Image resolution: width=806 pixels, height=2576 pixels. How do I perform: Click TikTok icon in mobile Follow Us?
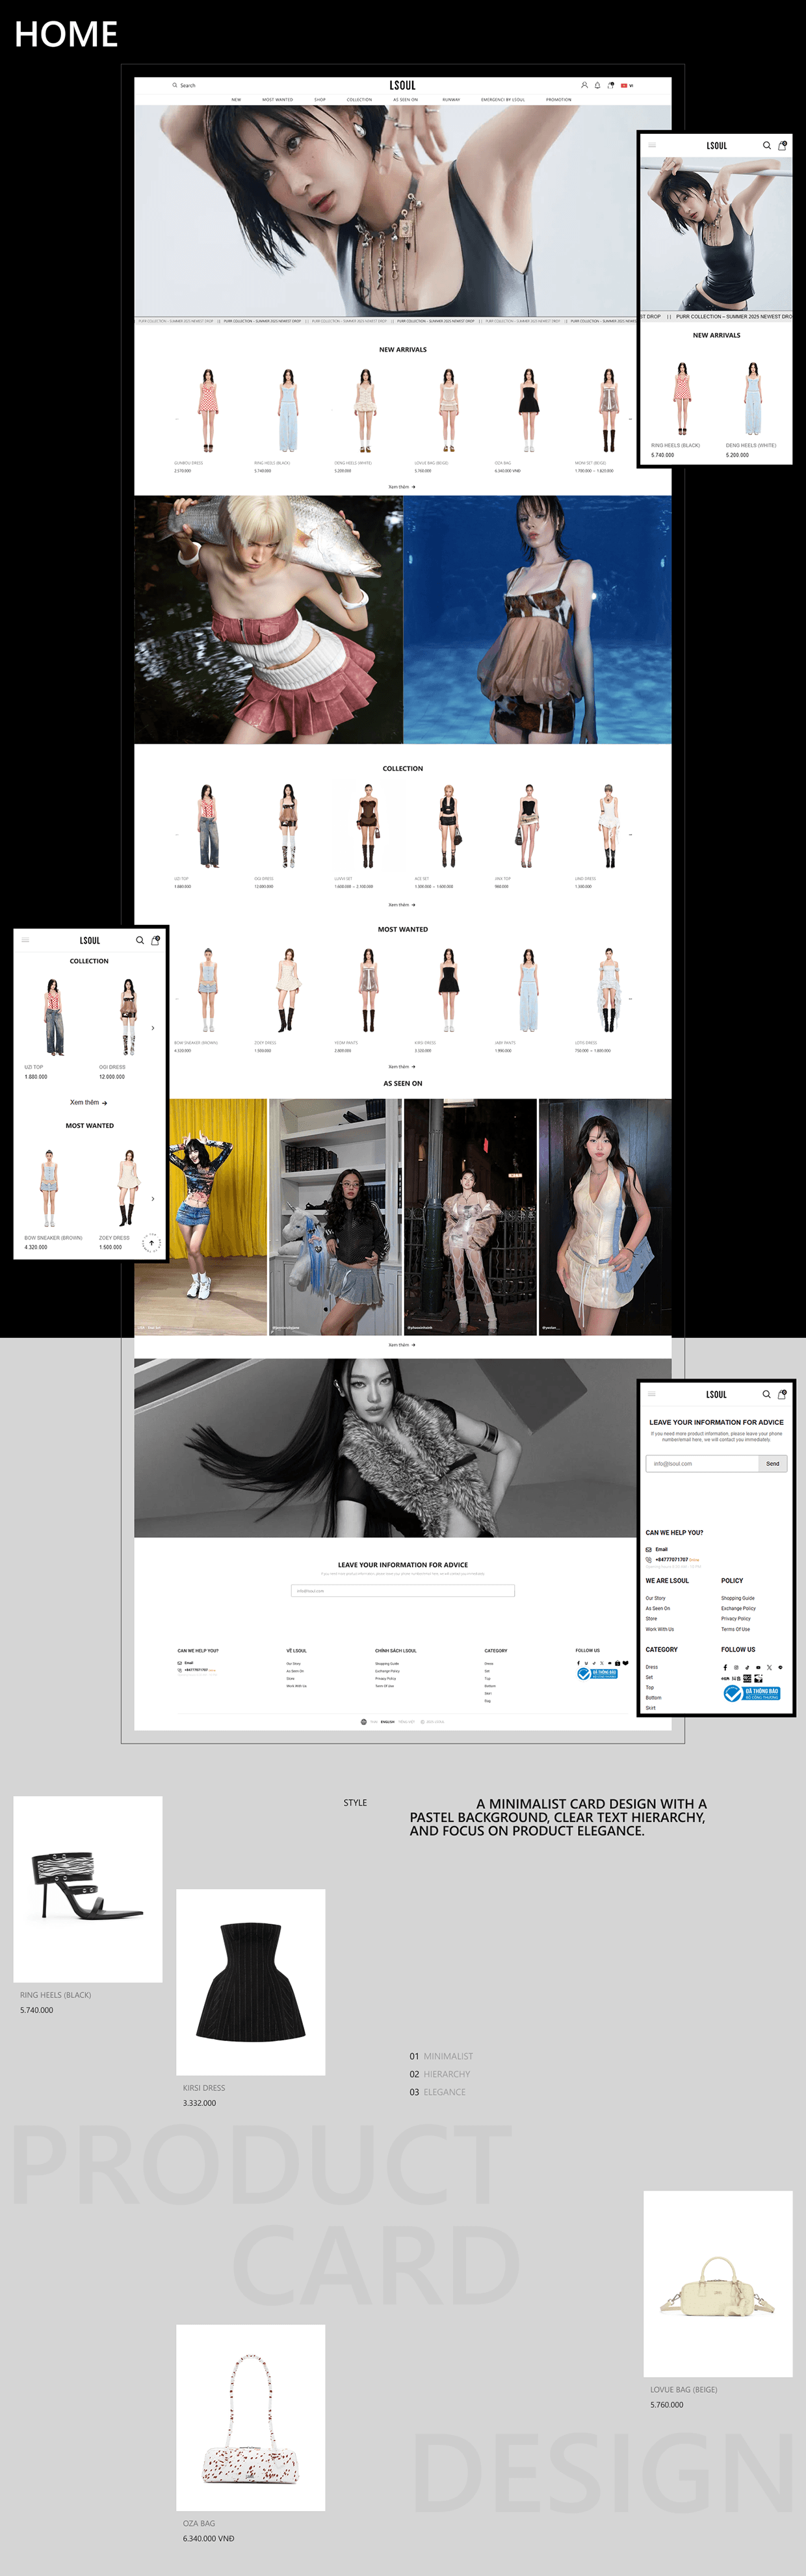(747, 1668)
